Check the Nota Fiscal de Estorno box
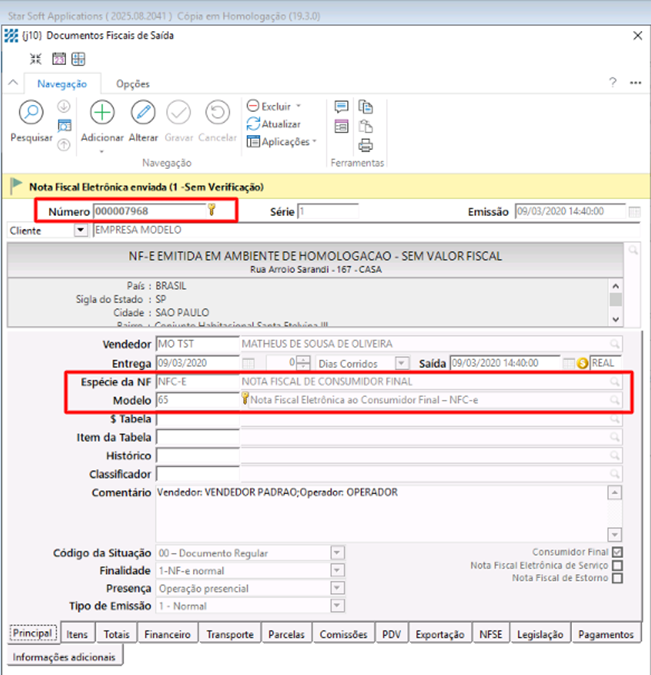Viewport: 651px width, 675px height. [617, 578]
